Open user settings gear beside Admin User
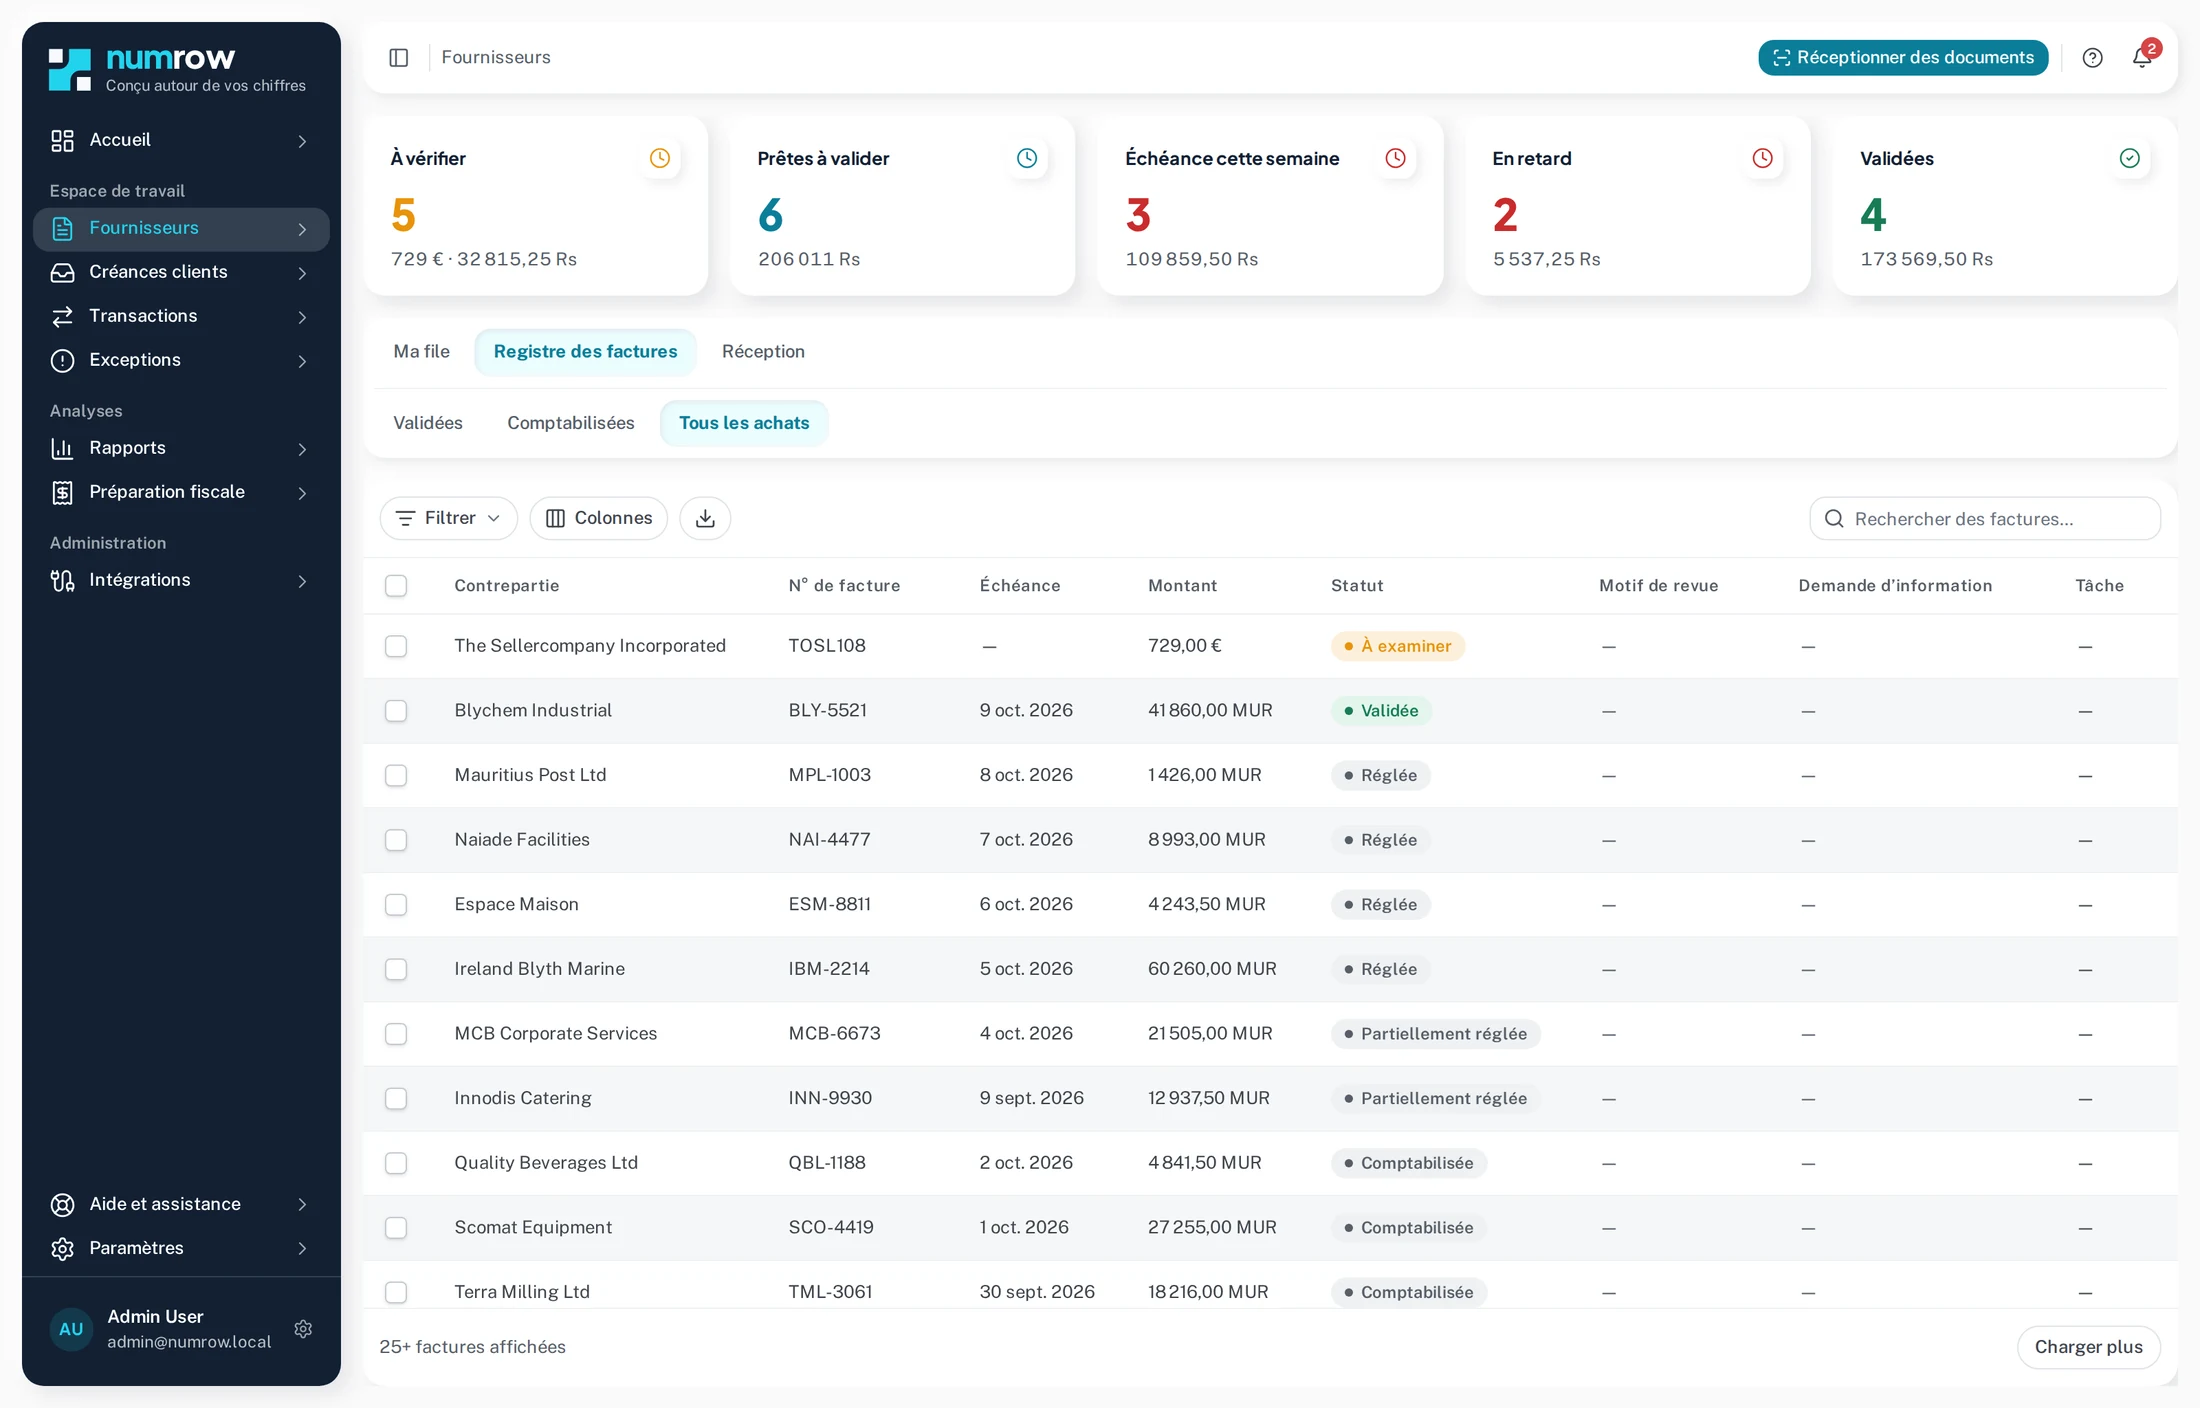The width and height of the screenshot is (2200, 1408). pos(303,1329)
